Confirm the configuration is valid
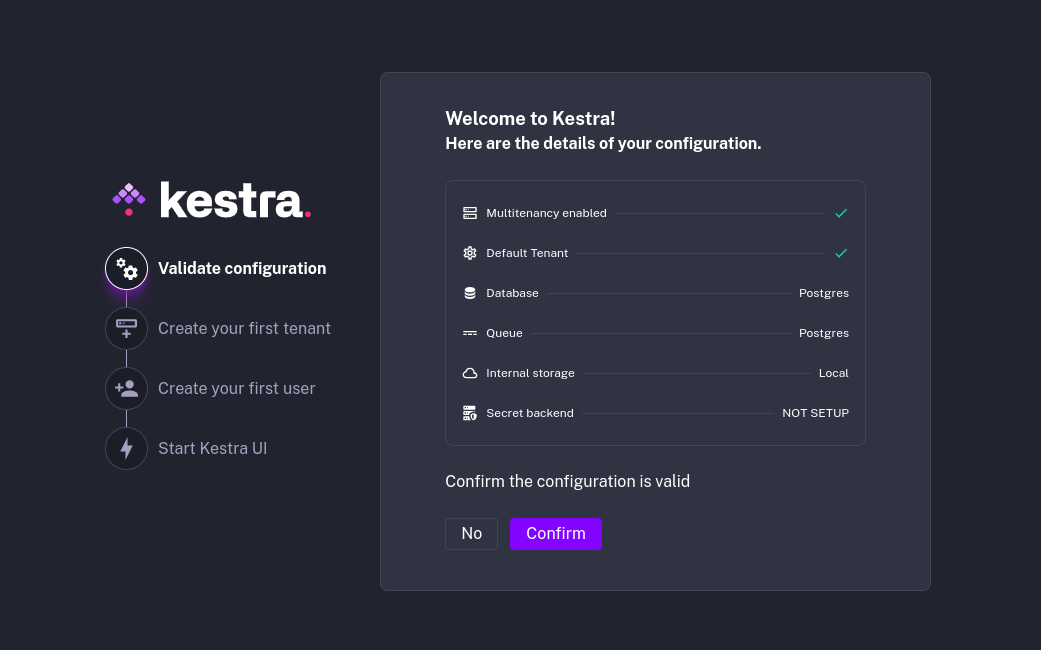Image resolution: width=1041 pixels, height=650 pixels. 555,533
